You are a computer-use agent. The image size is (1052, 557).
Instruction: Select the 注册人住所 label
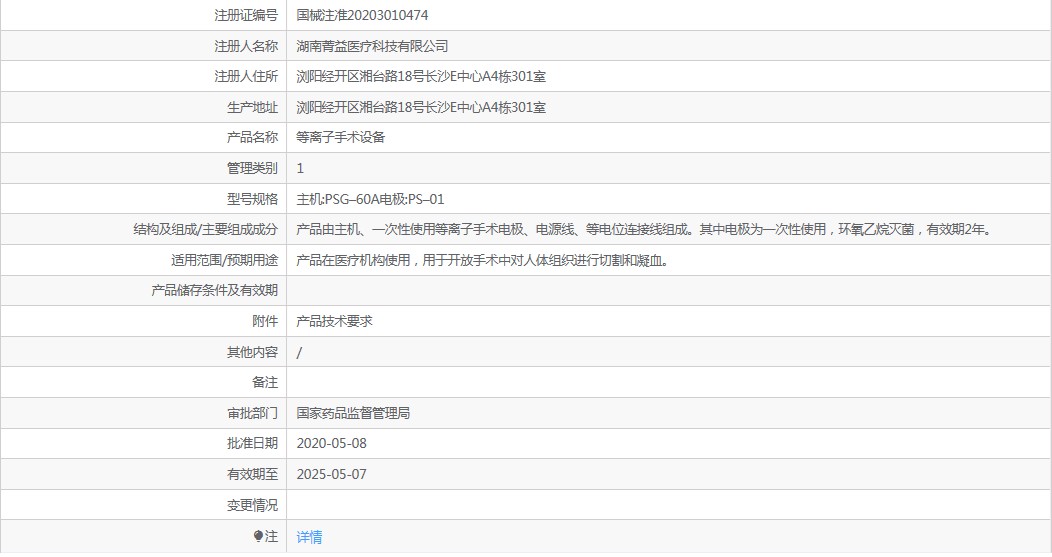(x=246, y=77)
